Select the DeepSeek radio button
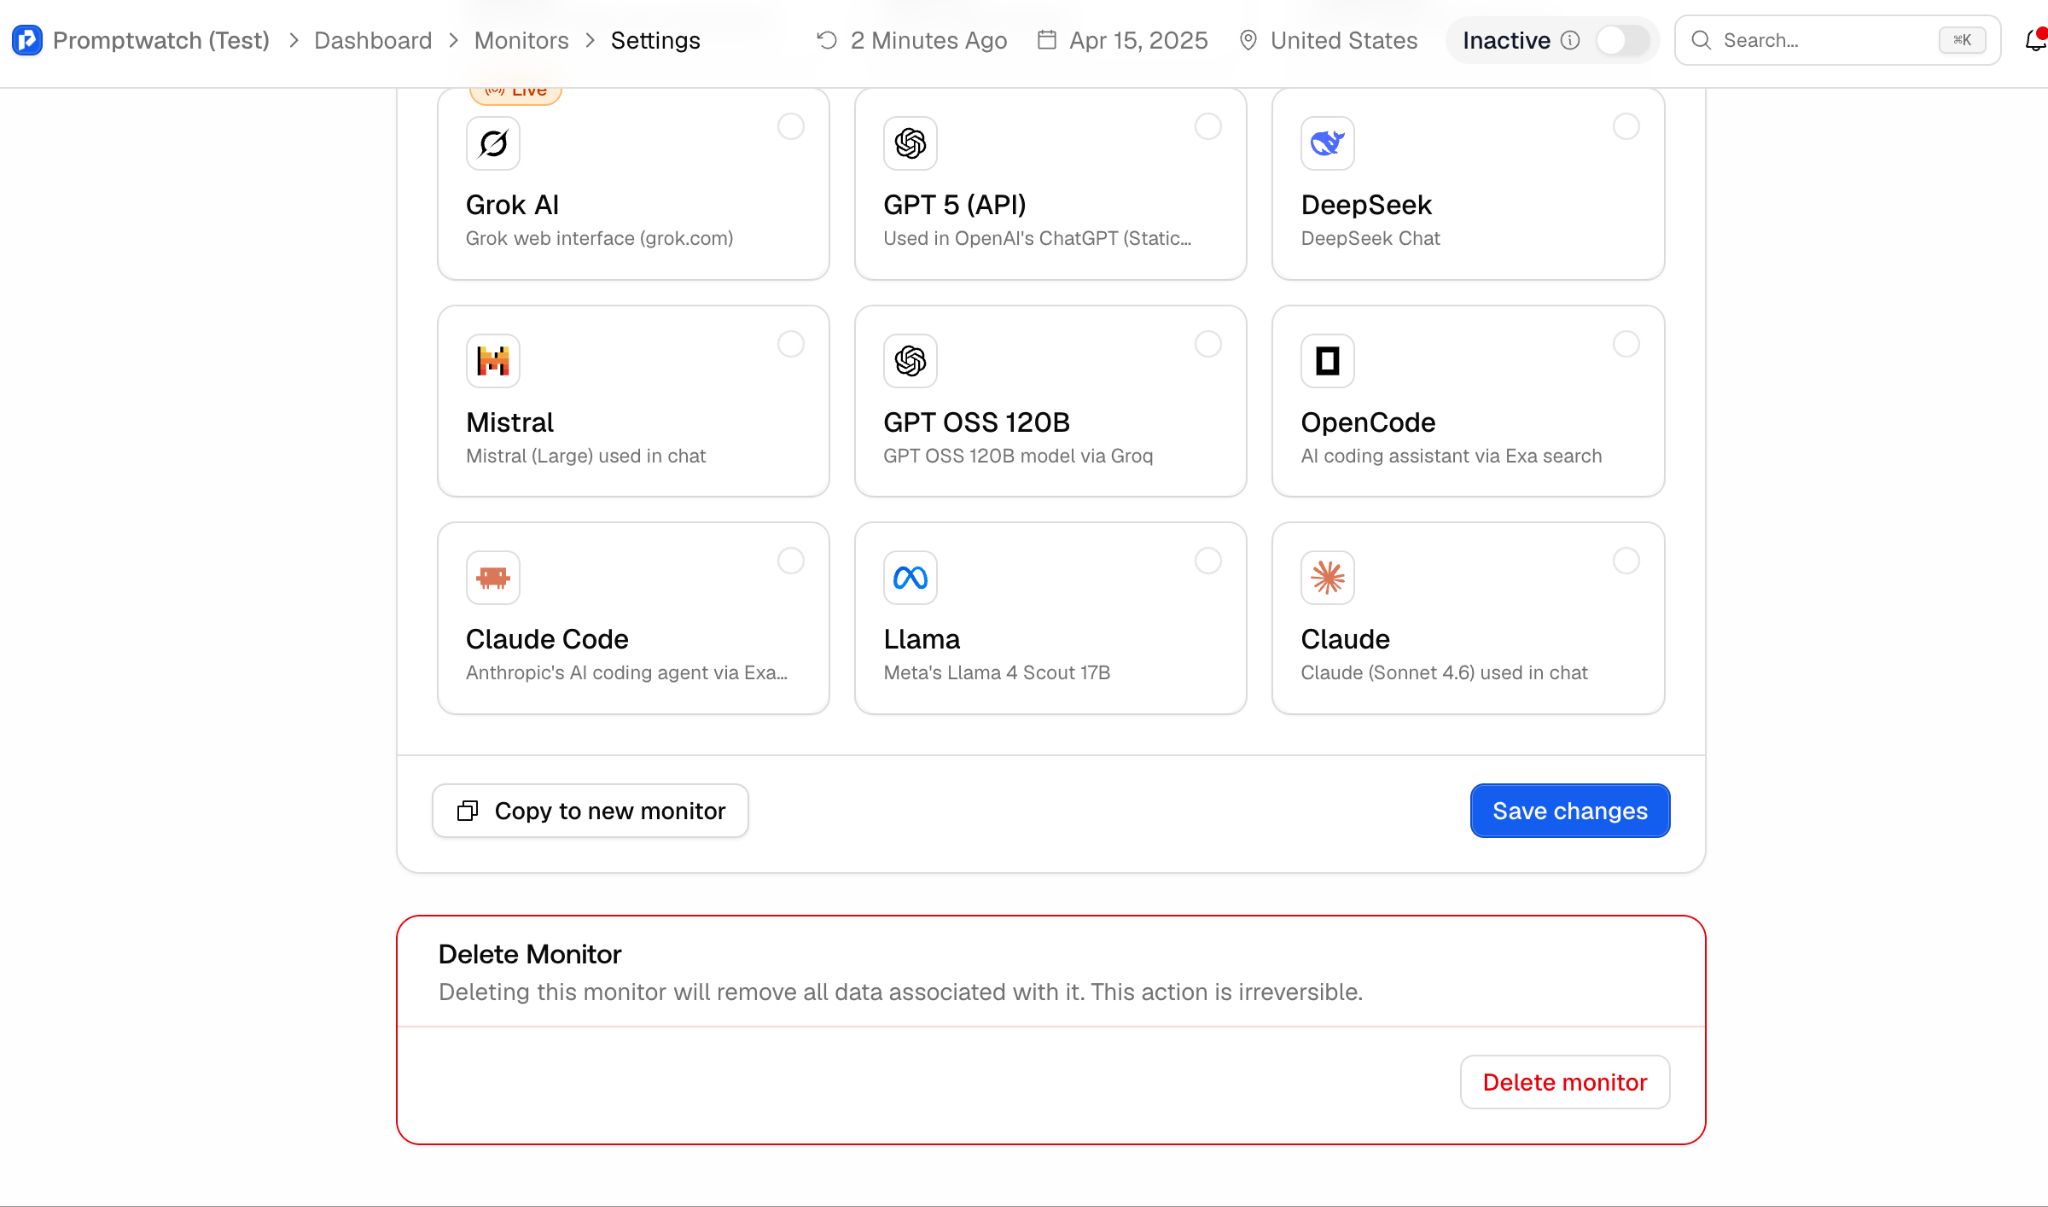 pyautogui.click(x=1626, y=126)
